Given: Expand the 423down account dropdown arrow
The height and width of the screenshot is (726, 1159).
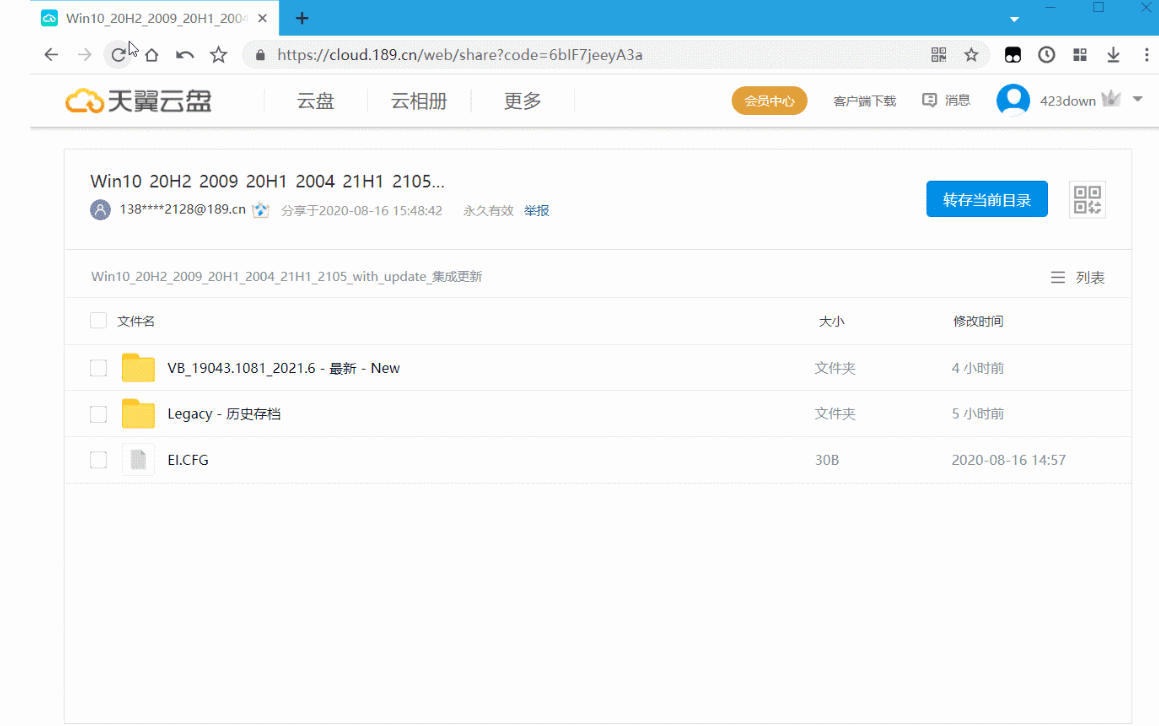Looking at the screenshot, I should pos(1138,99).
